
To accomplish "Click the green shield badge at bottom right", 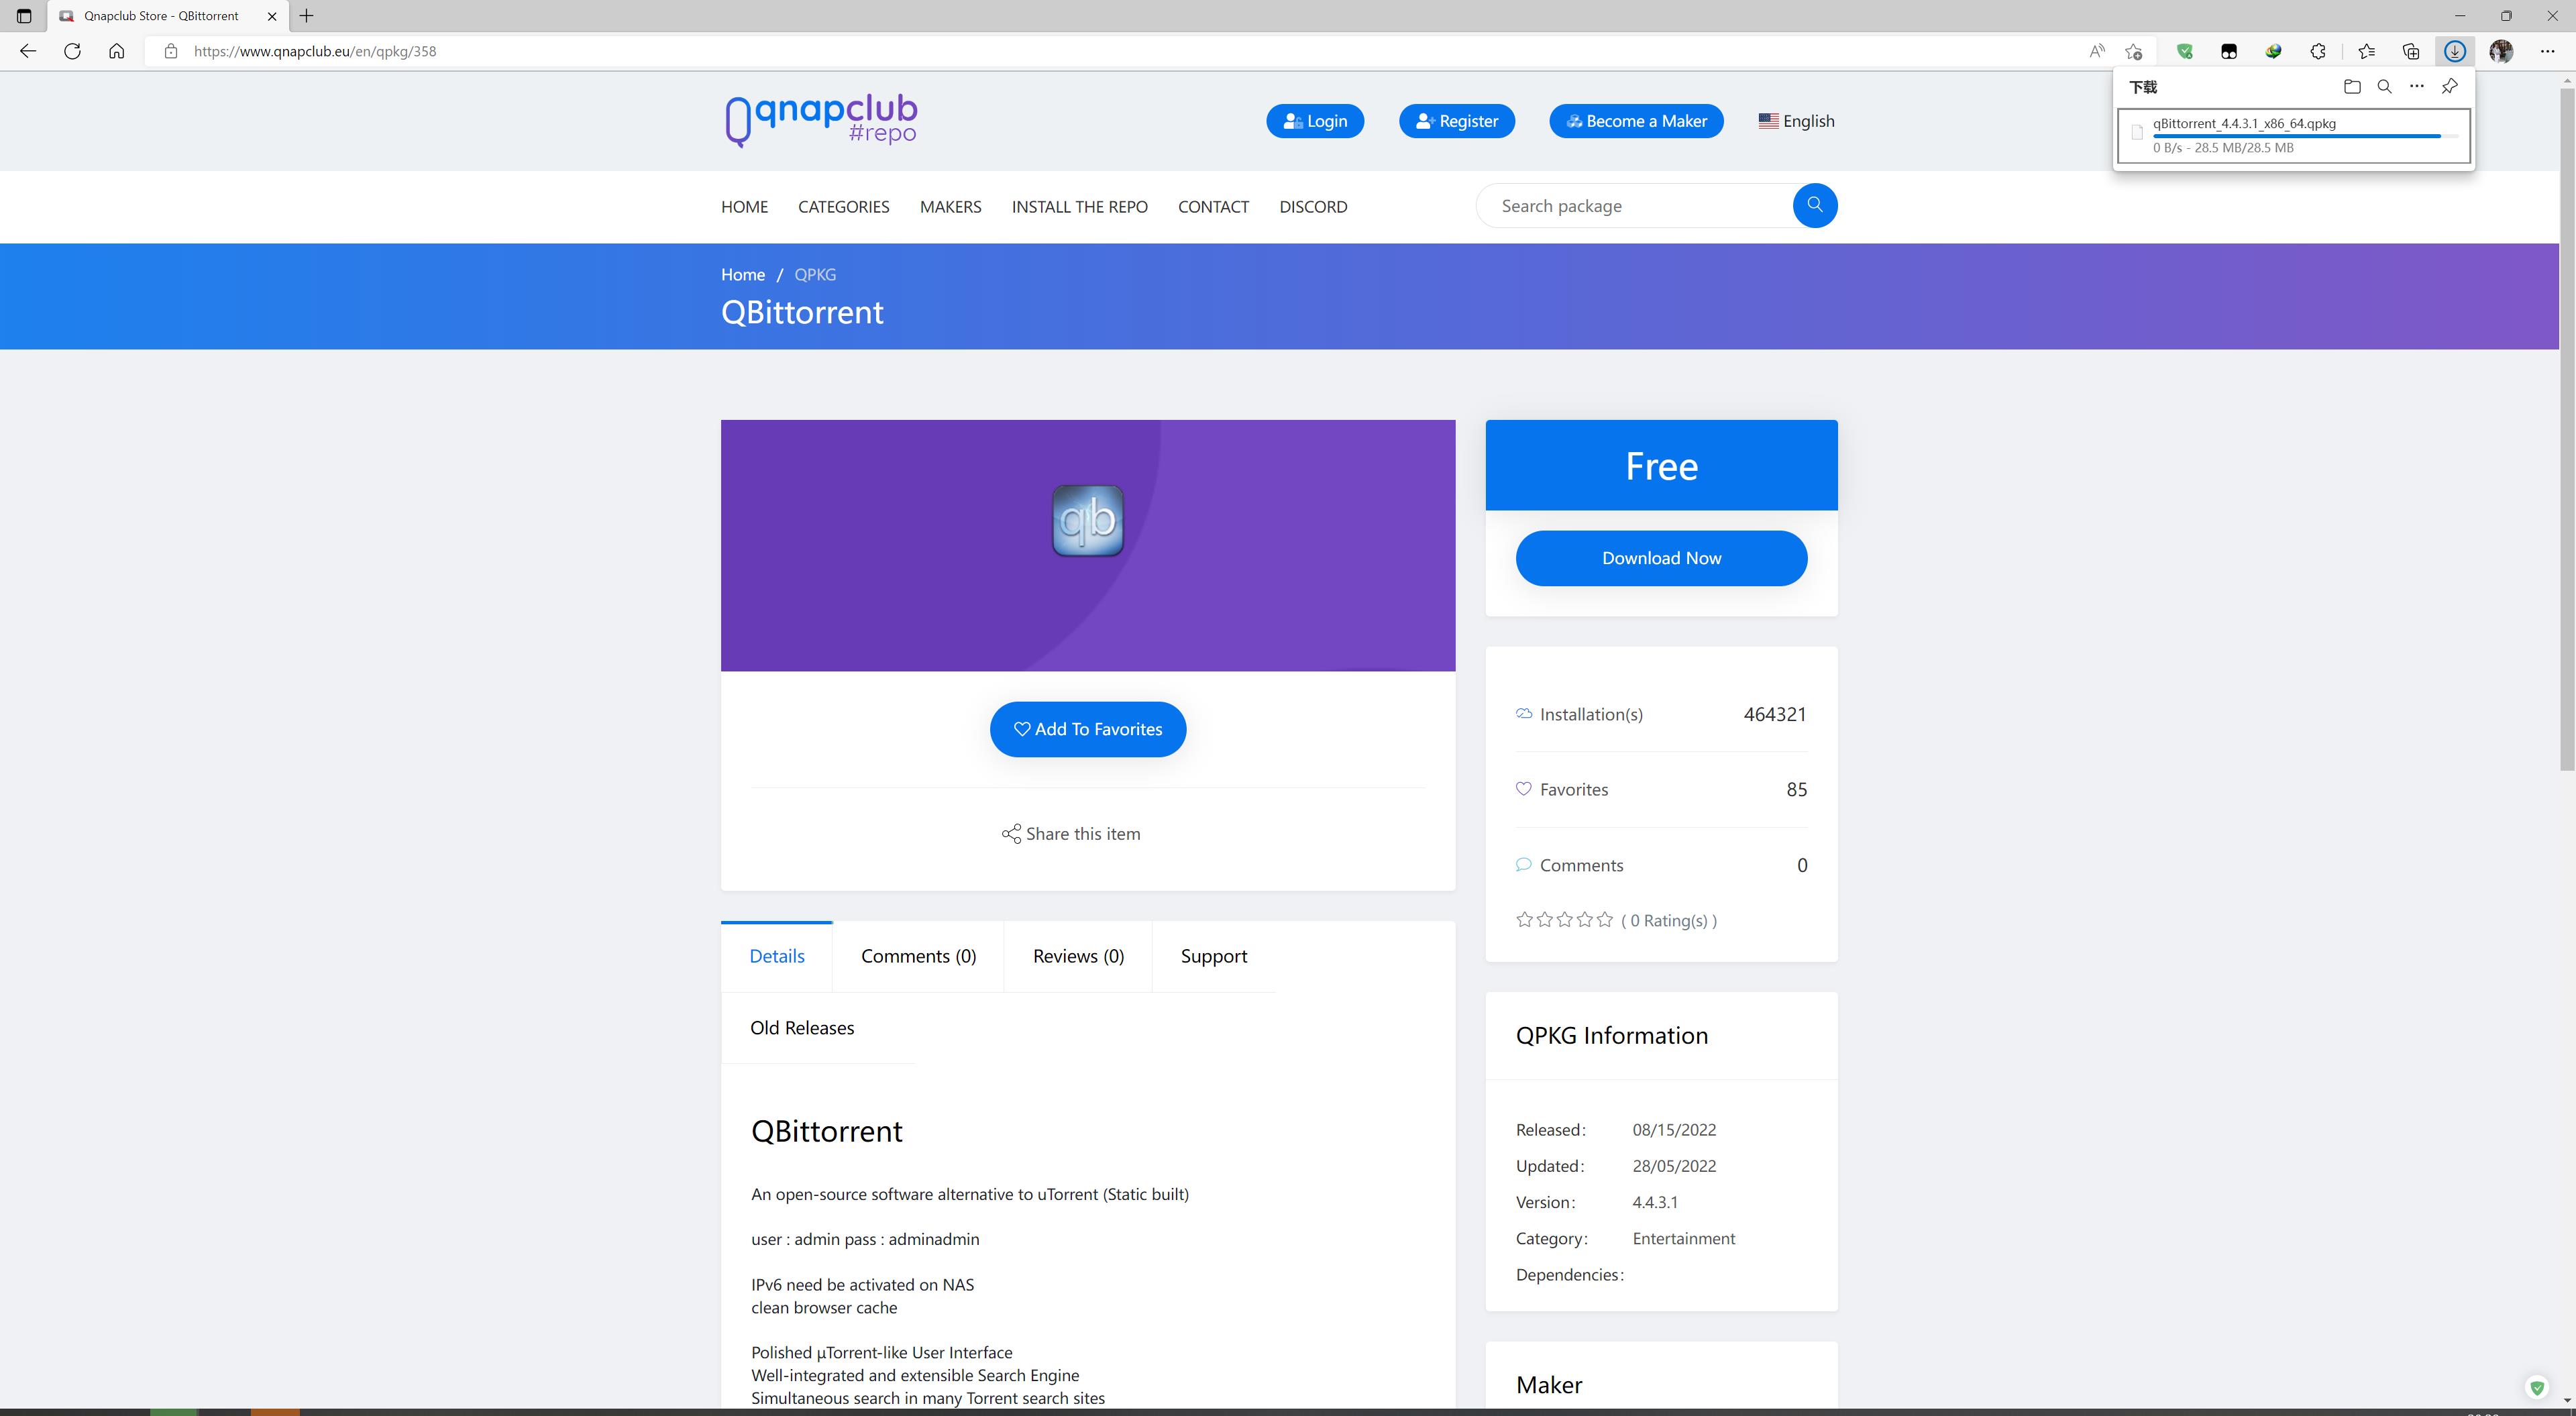I will pos(2537,1387).
